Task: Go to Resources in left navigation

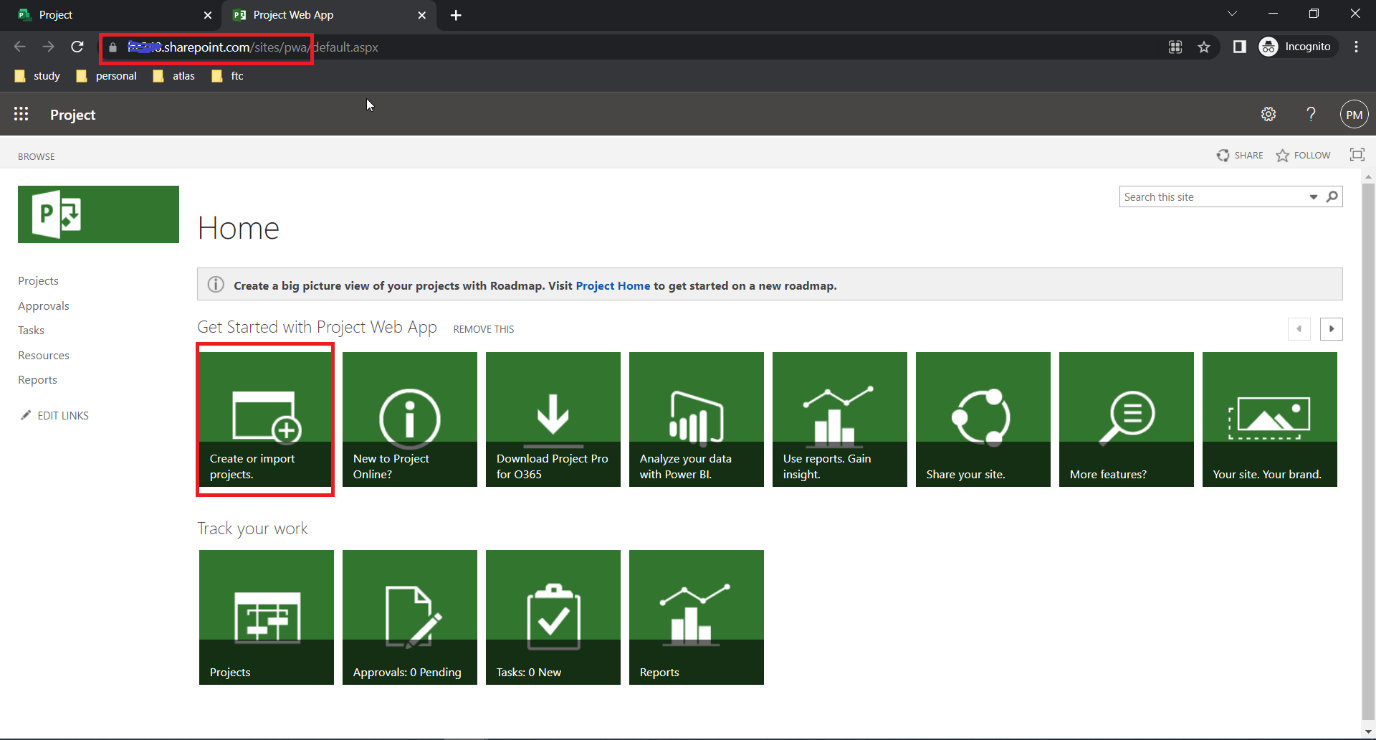Action: [44, 355]
